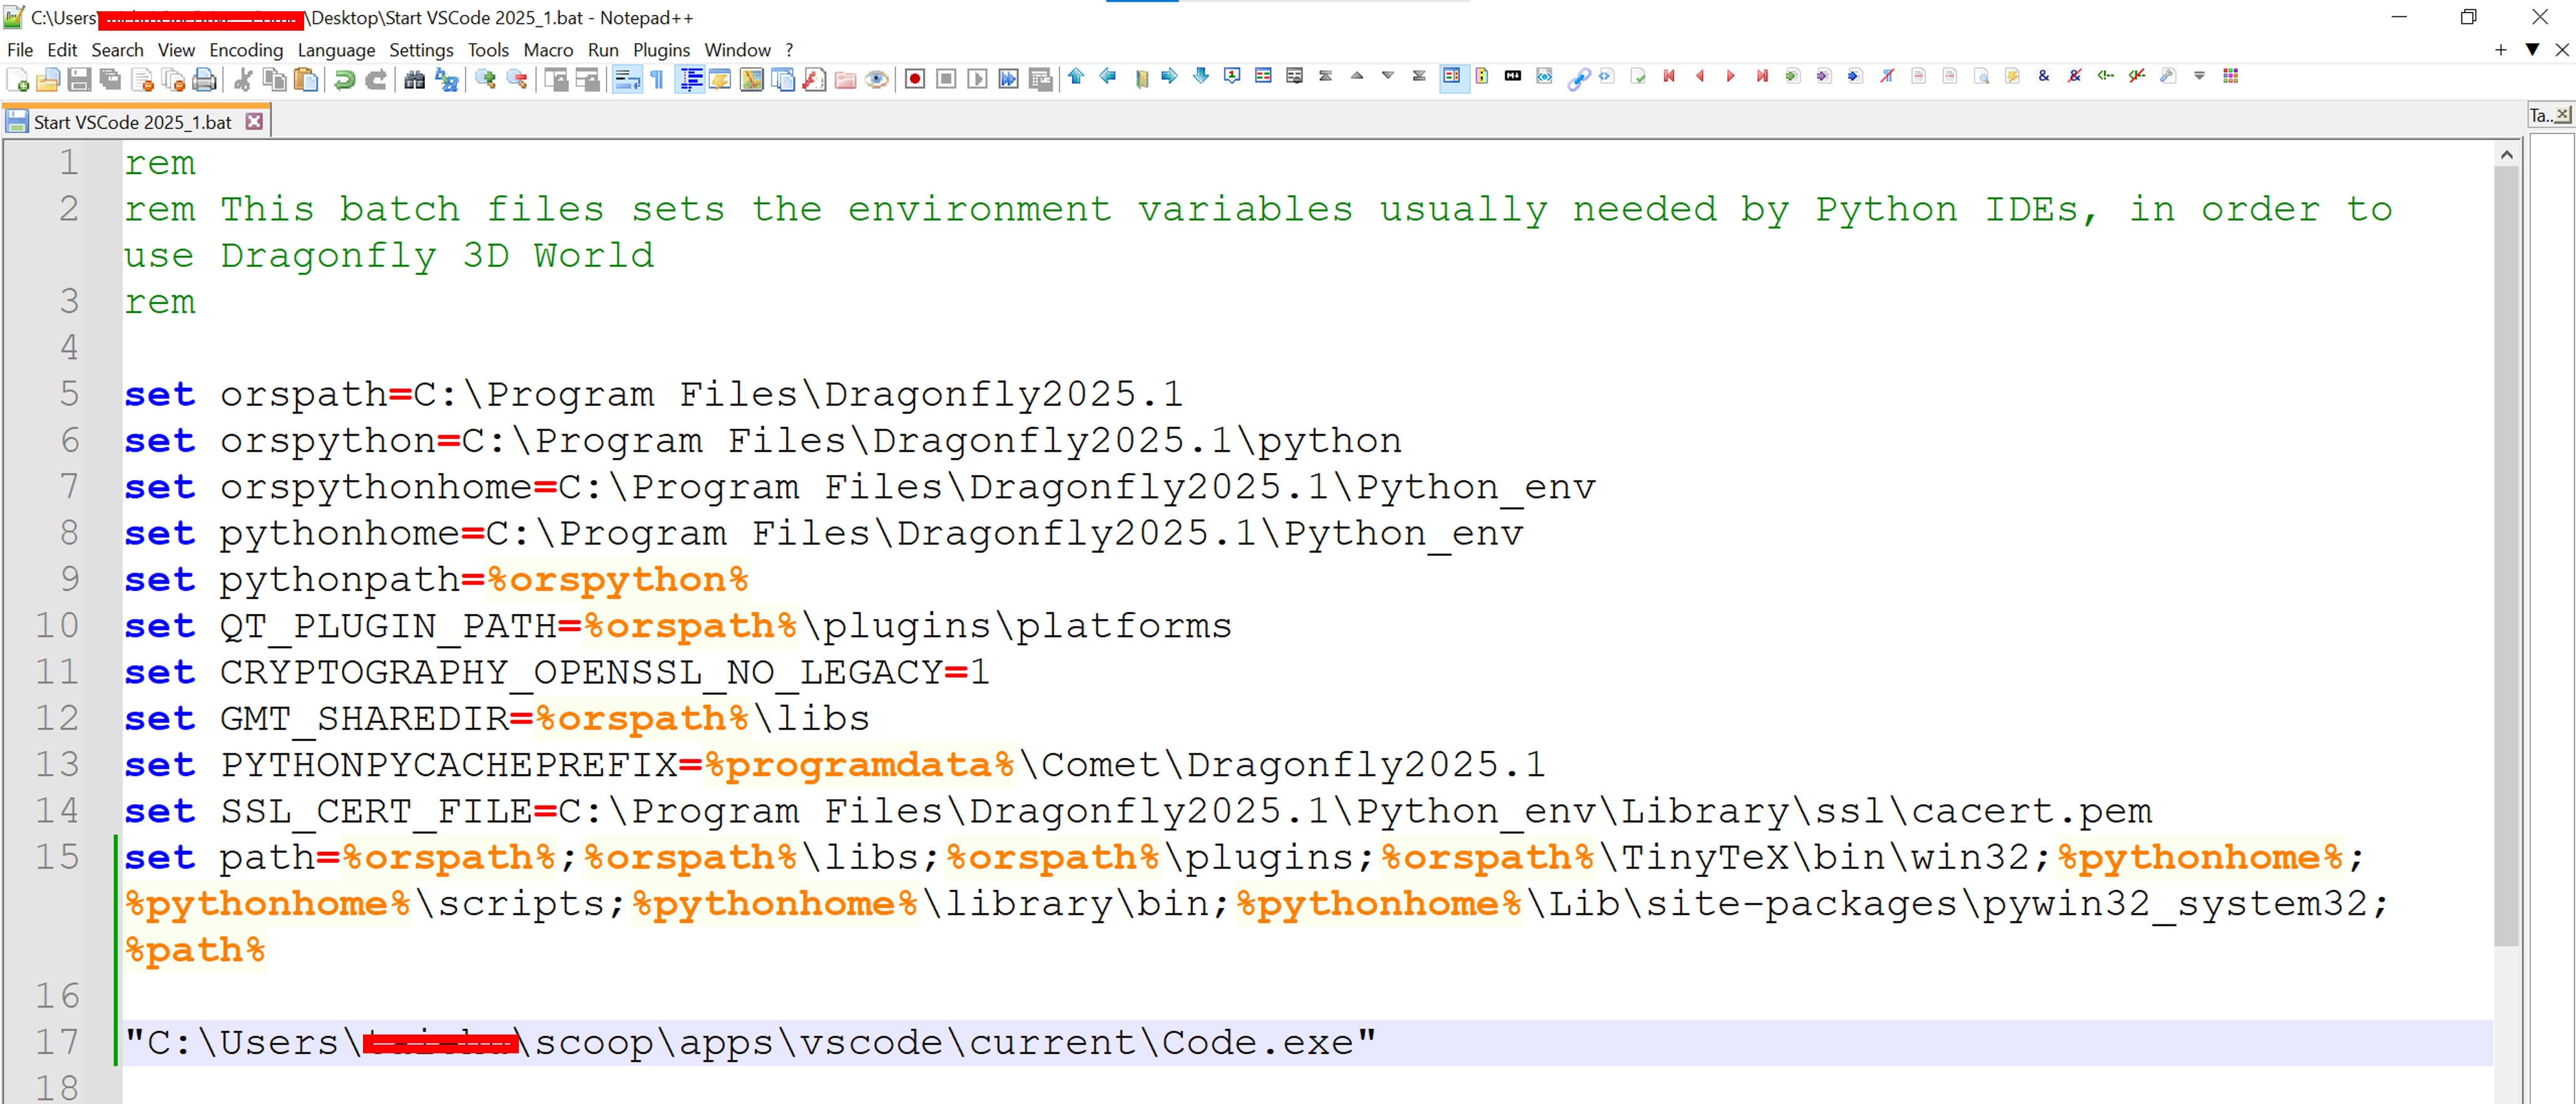The image size is (2576, 1104).
Task: Click the Cut scissors icon
Action: pyautogui.click(x=242, y=79)
